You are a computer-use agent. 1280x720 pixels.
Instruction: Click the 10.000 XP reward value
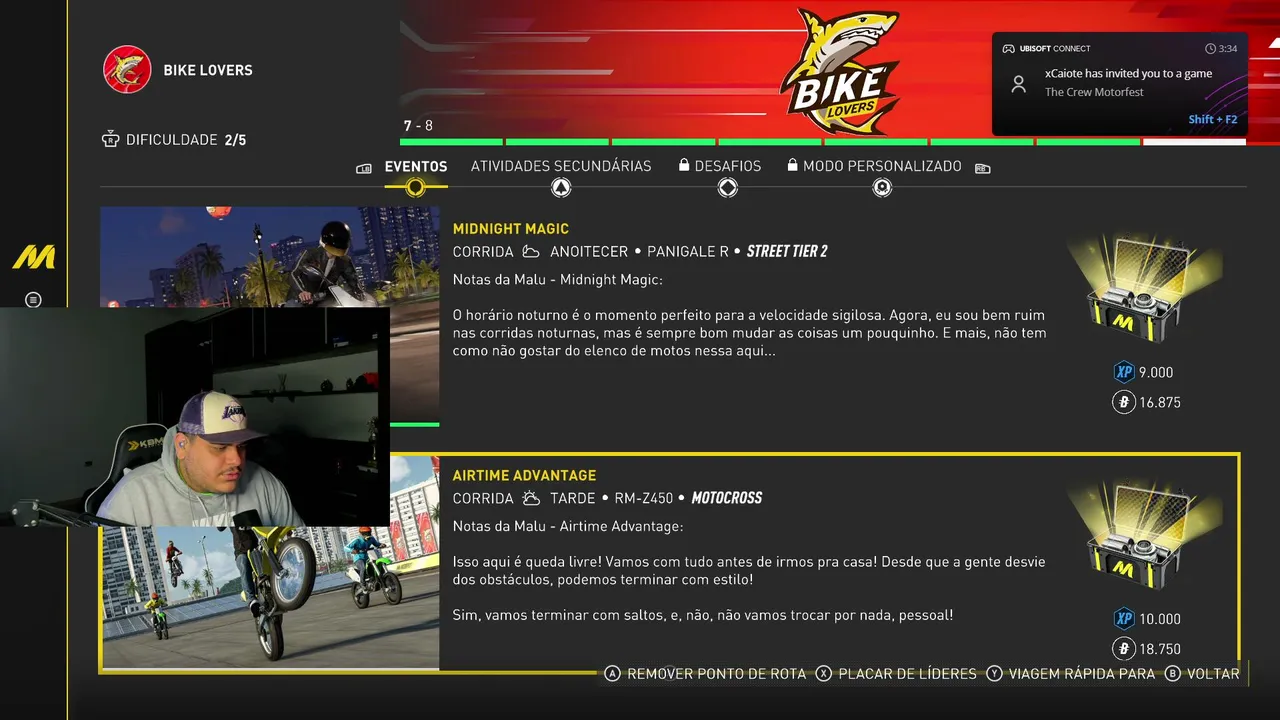1160,618
